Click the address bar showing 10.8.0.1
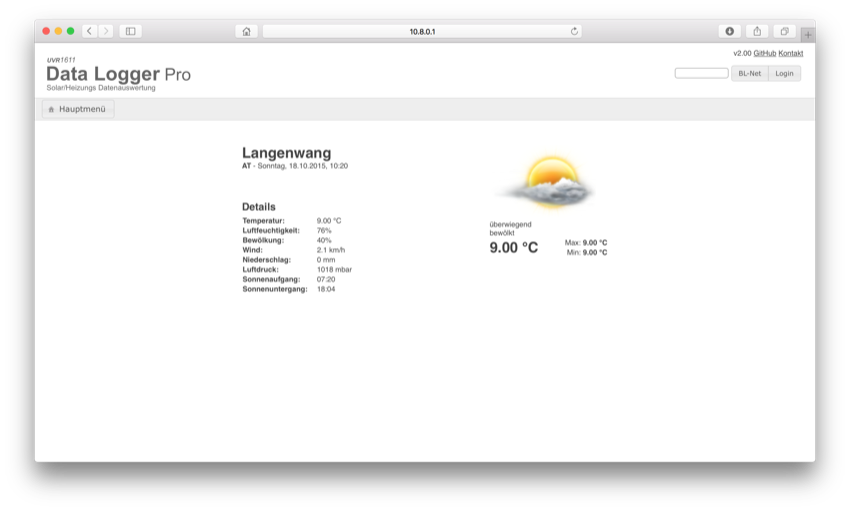The width and height of the screenshot is (850, 511). click(422, 31)
